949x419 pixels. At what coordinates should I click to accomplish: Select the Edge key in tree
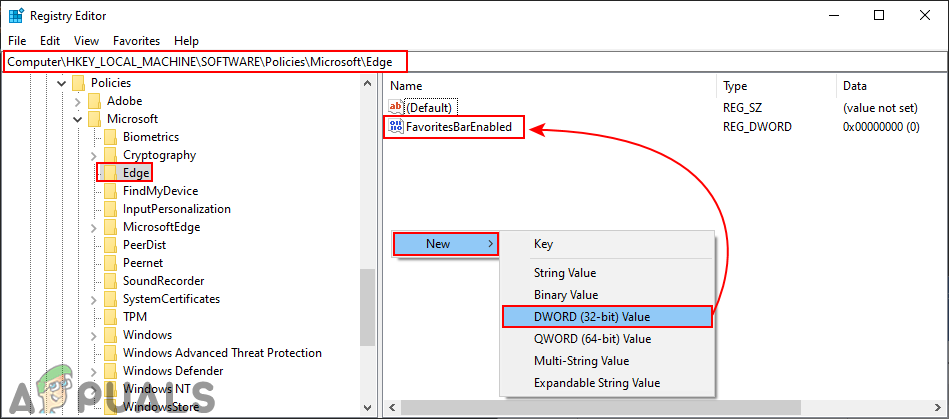[135, 173]
